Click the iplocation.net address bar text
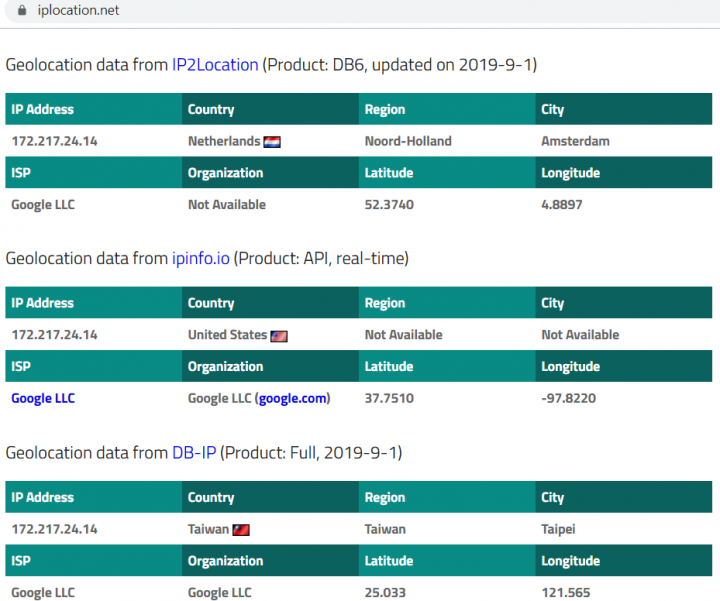The width and height of the screenshot is (720, 601). click(78, 10)
